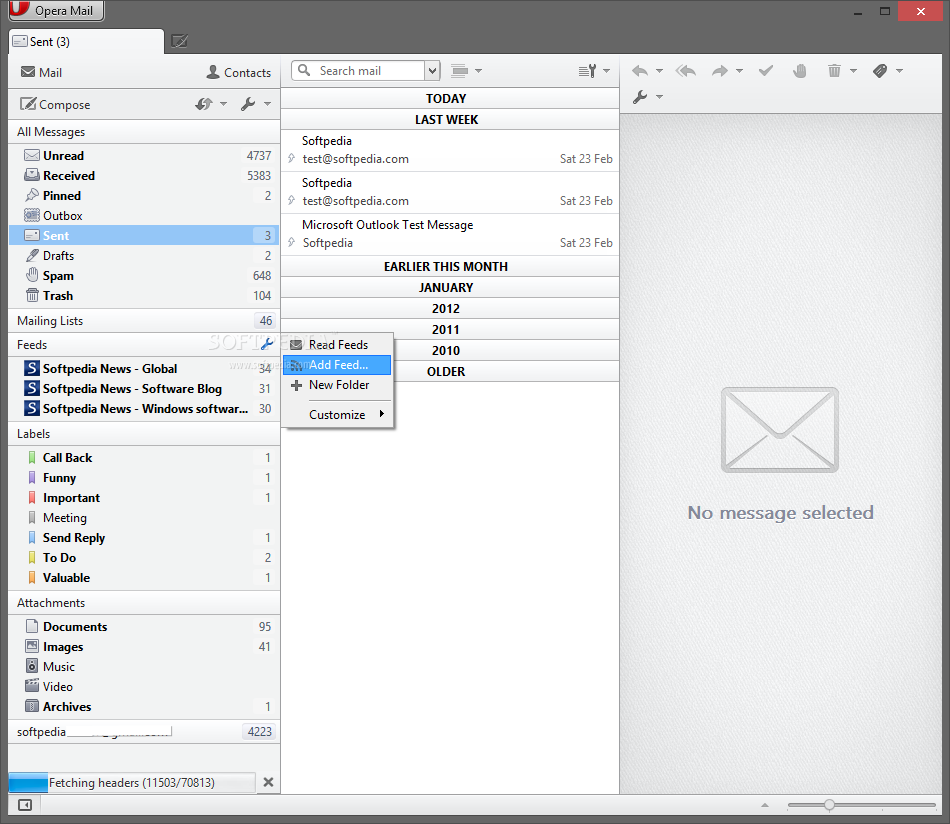Open a new compose tab icon
The height and width of the screenshot is (824, 950).
pyautogui.click(x=179, y=41)
